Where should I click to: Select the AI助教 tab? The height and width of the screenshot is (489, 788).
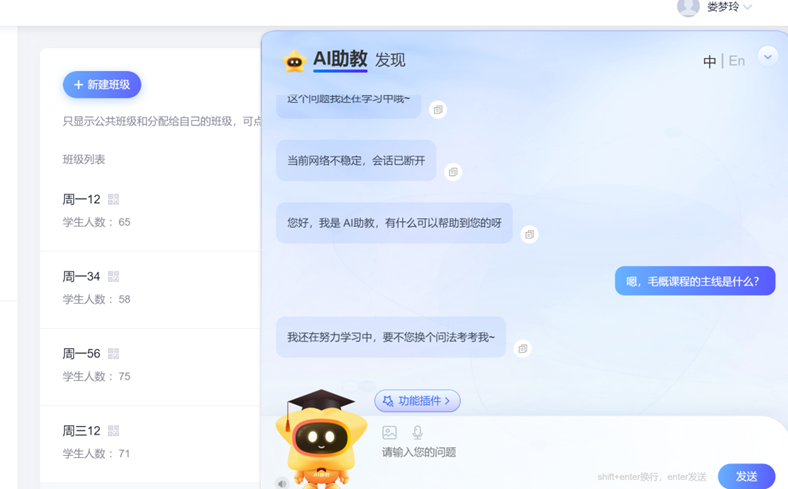tap(340, 60)
